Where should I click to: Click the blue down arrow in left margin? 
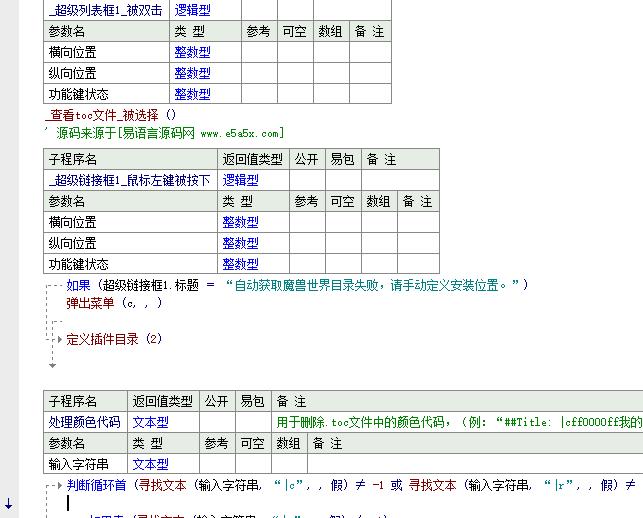click(x=9, y=503)
